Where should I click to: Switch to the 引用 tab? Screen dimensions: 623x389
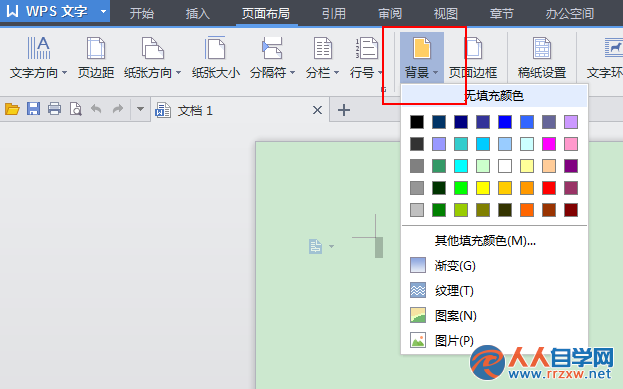[x=333, y=14]
